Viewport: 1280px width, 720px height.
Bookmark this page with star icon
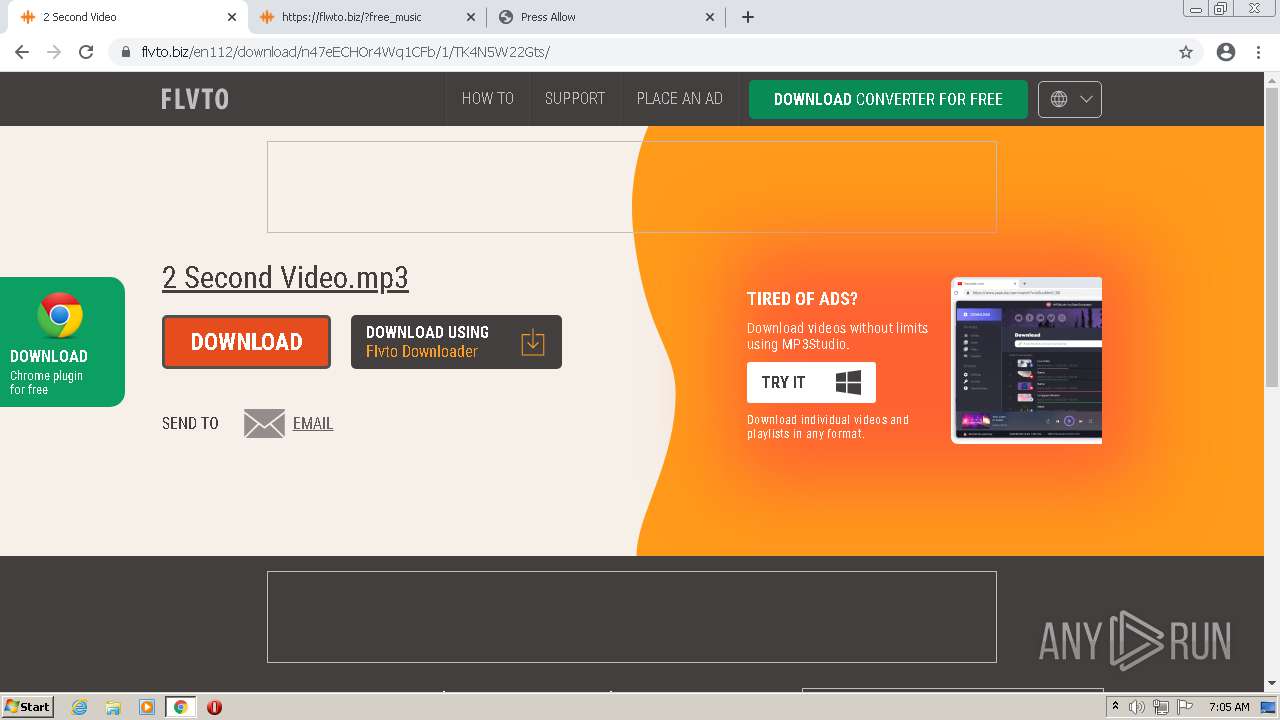(x=1186, y=52)
